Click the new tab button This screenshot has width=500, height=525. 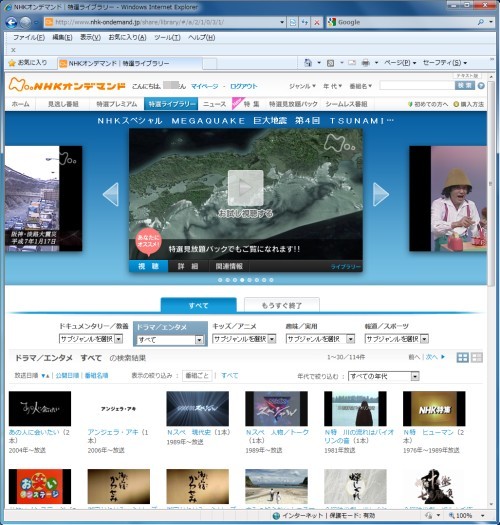[x=210, y=63]
